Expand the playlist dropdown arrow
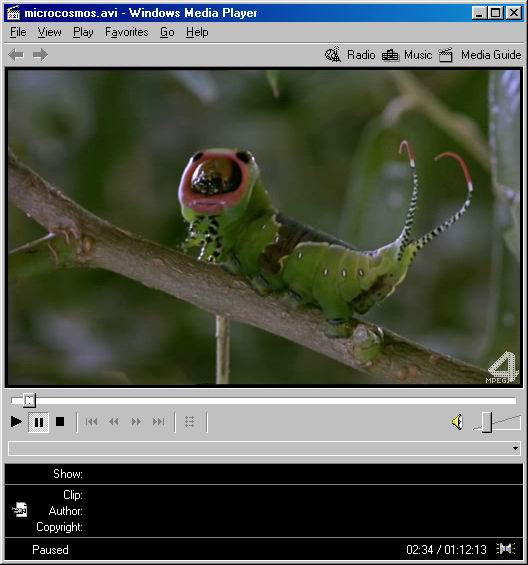The width and height of the screenshot is (528, 565). [x=515, y=449]
